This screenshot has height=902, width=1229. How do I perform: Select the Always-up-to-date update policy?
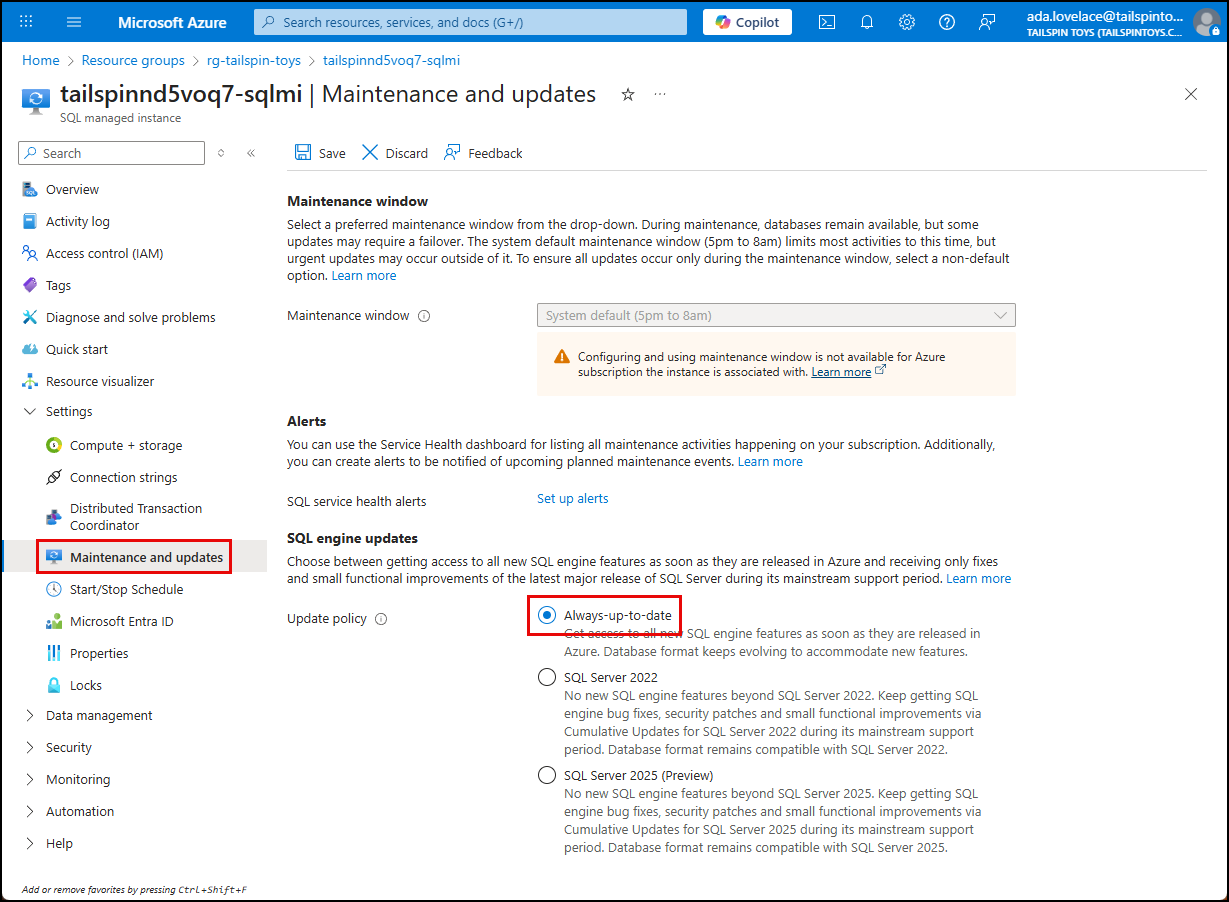546,615
